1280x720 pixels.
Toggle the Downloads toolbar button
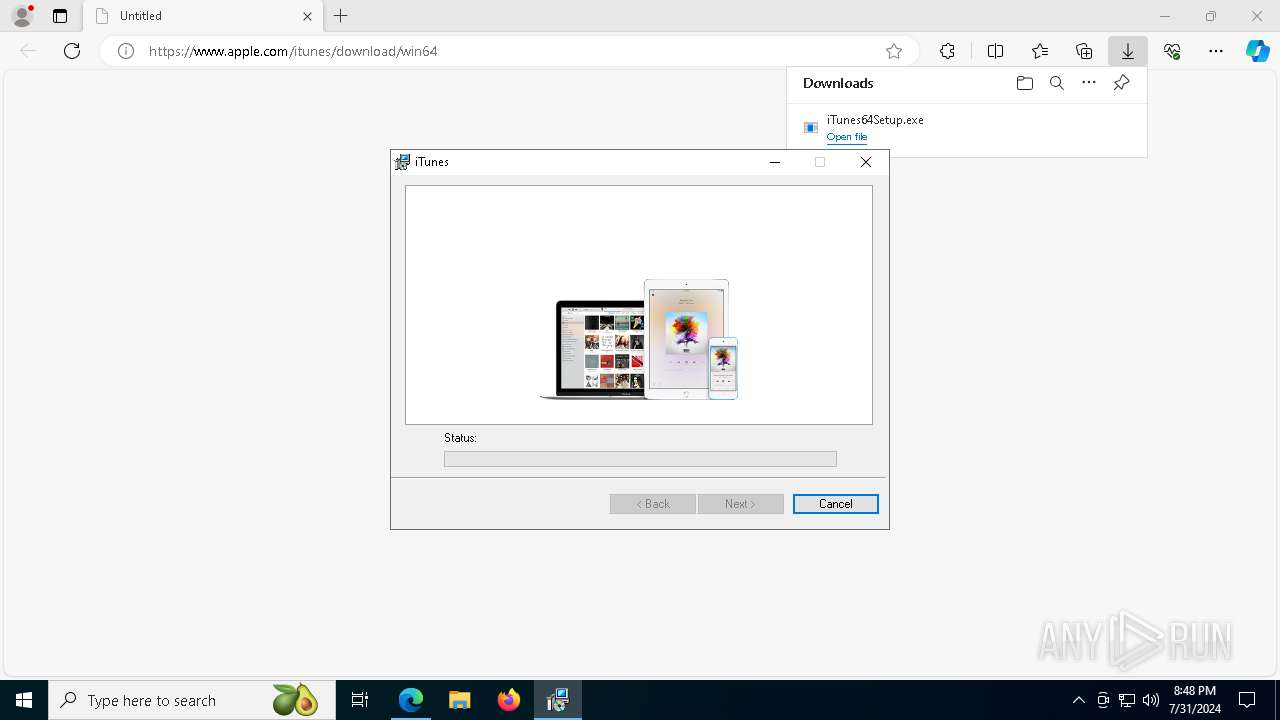1127,51
